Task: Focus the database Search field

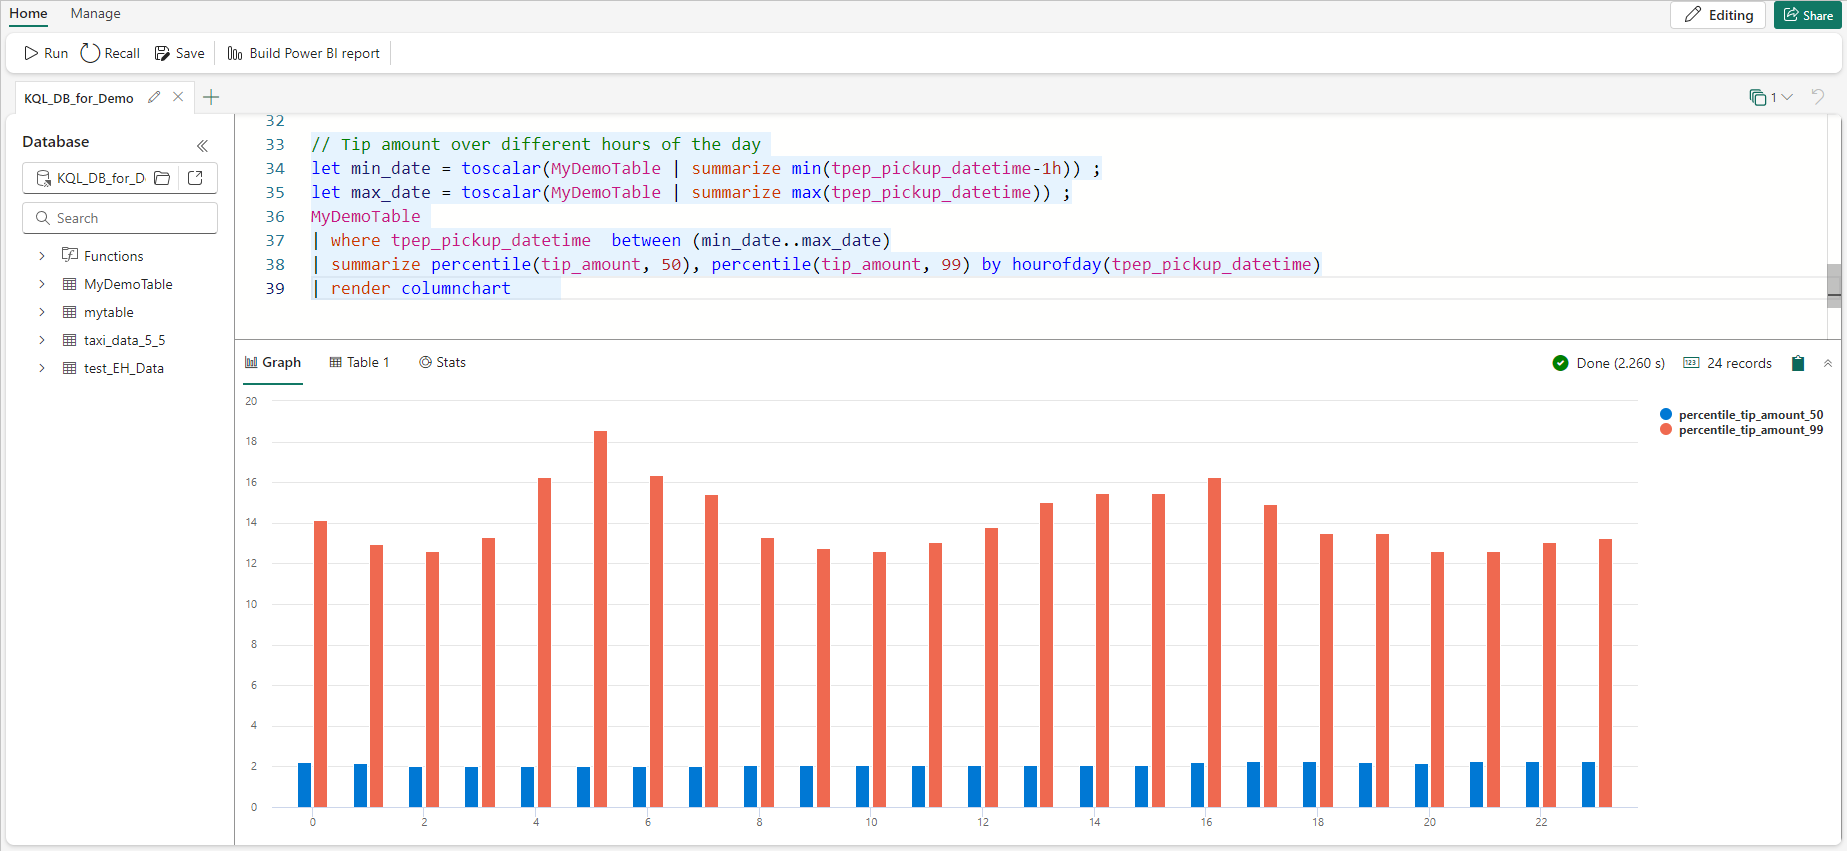Action: click(x=120, y=218)
